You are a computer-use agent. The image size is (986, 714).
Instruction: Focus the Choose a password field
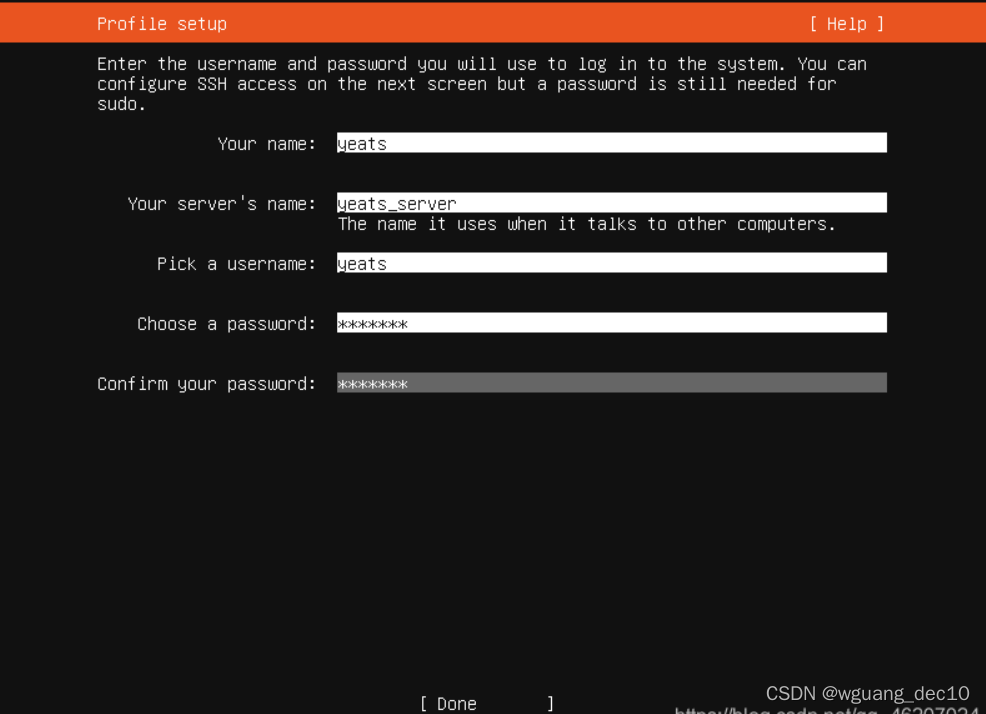612,323
